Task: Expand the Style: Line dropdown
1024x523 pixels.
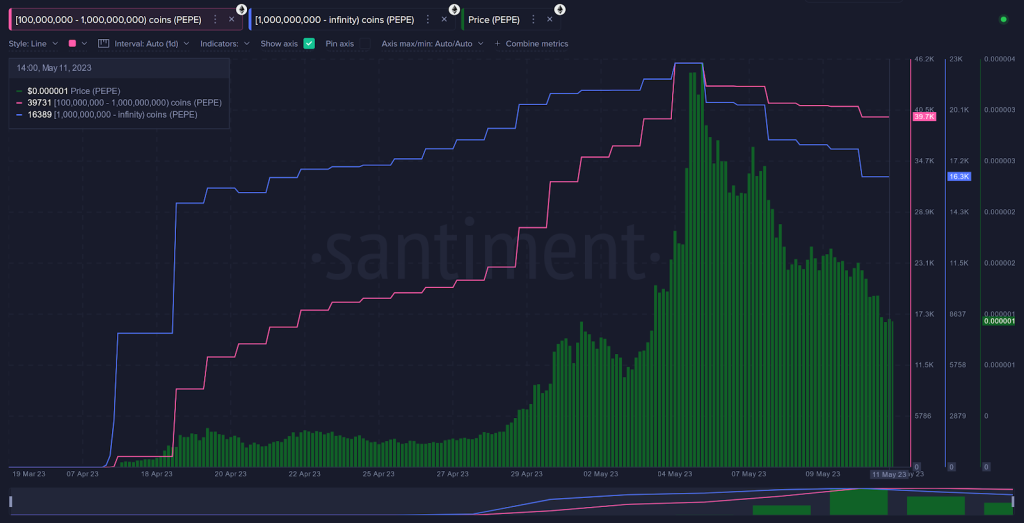Action: (33, 44)
